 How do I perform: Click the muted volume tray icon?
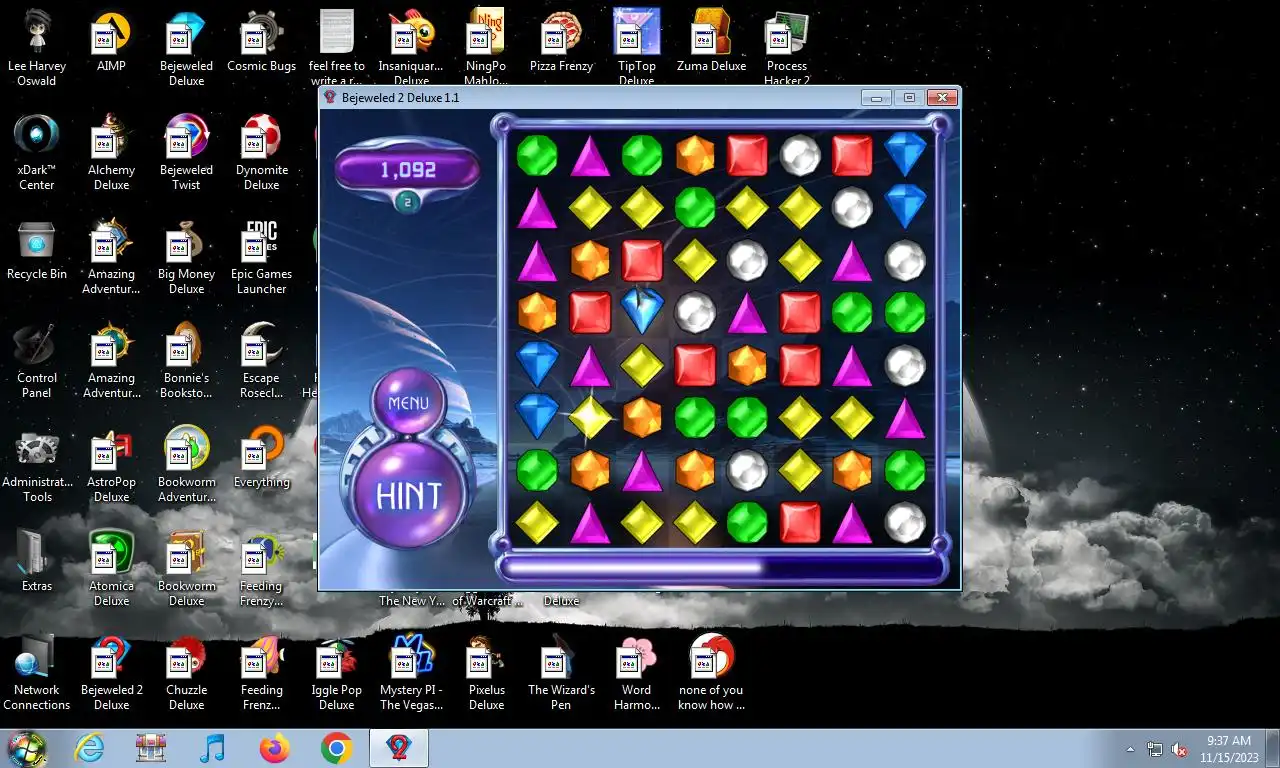pyautogui.click(x=1180, y=749)
